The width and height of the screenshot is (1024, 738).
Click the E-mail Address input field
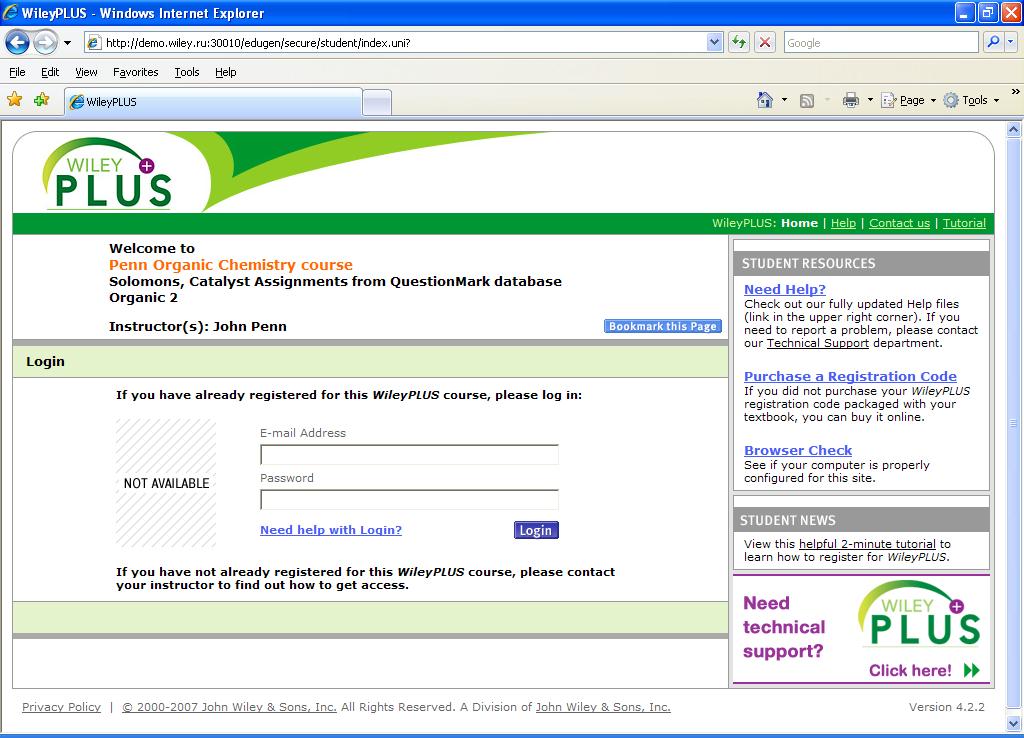click(x=409, y=455)
